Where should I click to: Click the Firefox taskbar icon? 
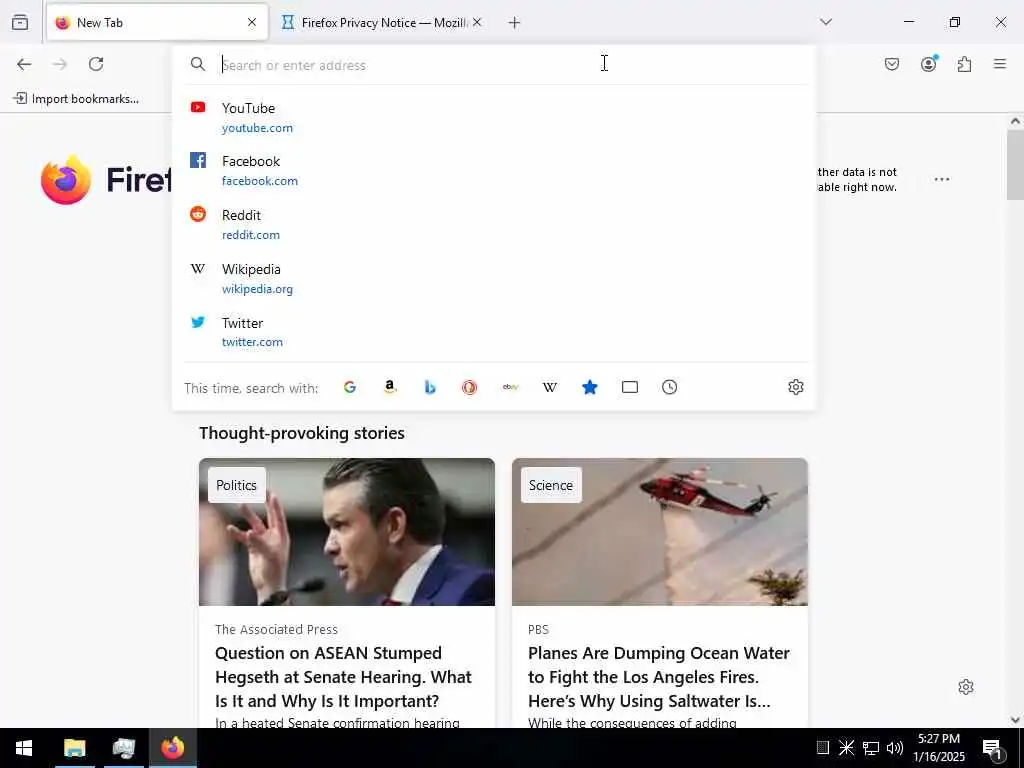[x=173, y=748]
